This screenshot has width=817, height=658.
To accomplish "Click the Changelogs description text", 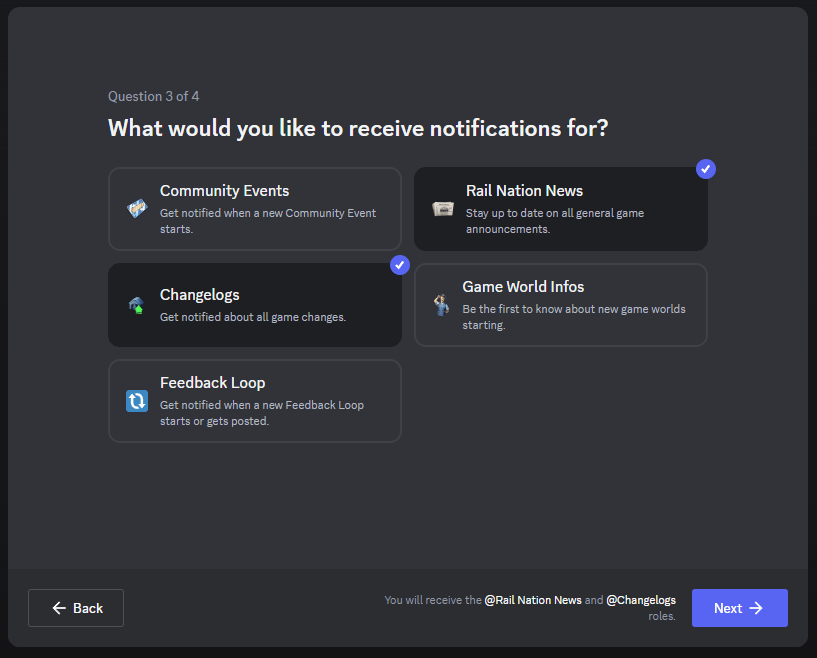I will pos(252,317).
